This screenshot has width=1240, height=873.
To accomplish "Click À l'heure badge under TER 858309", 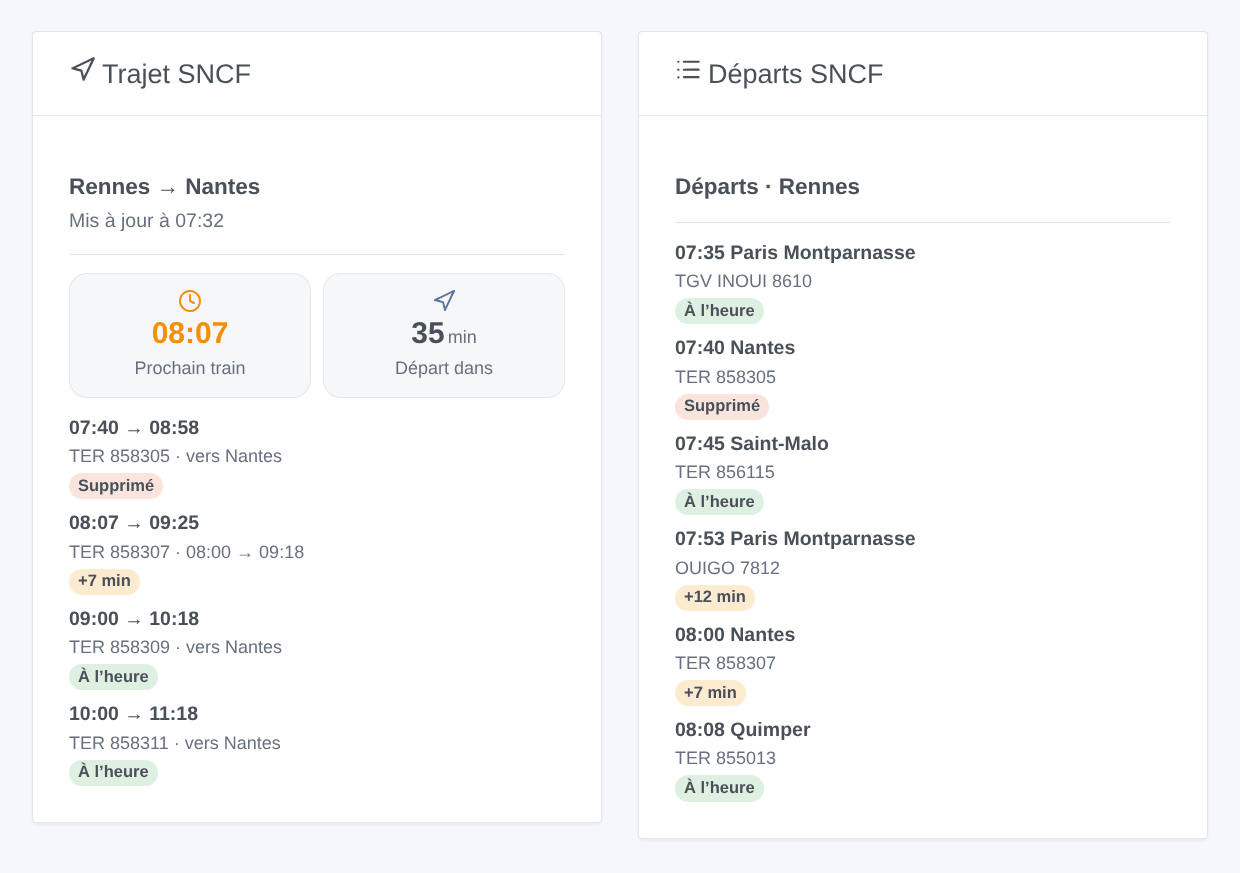I will (x=113, y=677).
